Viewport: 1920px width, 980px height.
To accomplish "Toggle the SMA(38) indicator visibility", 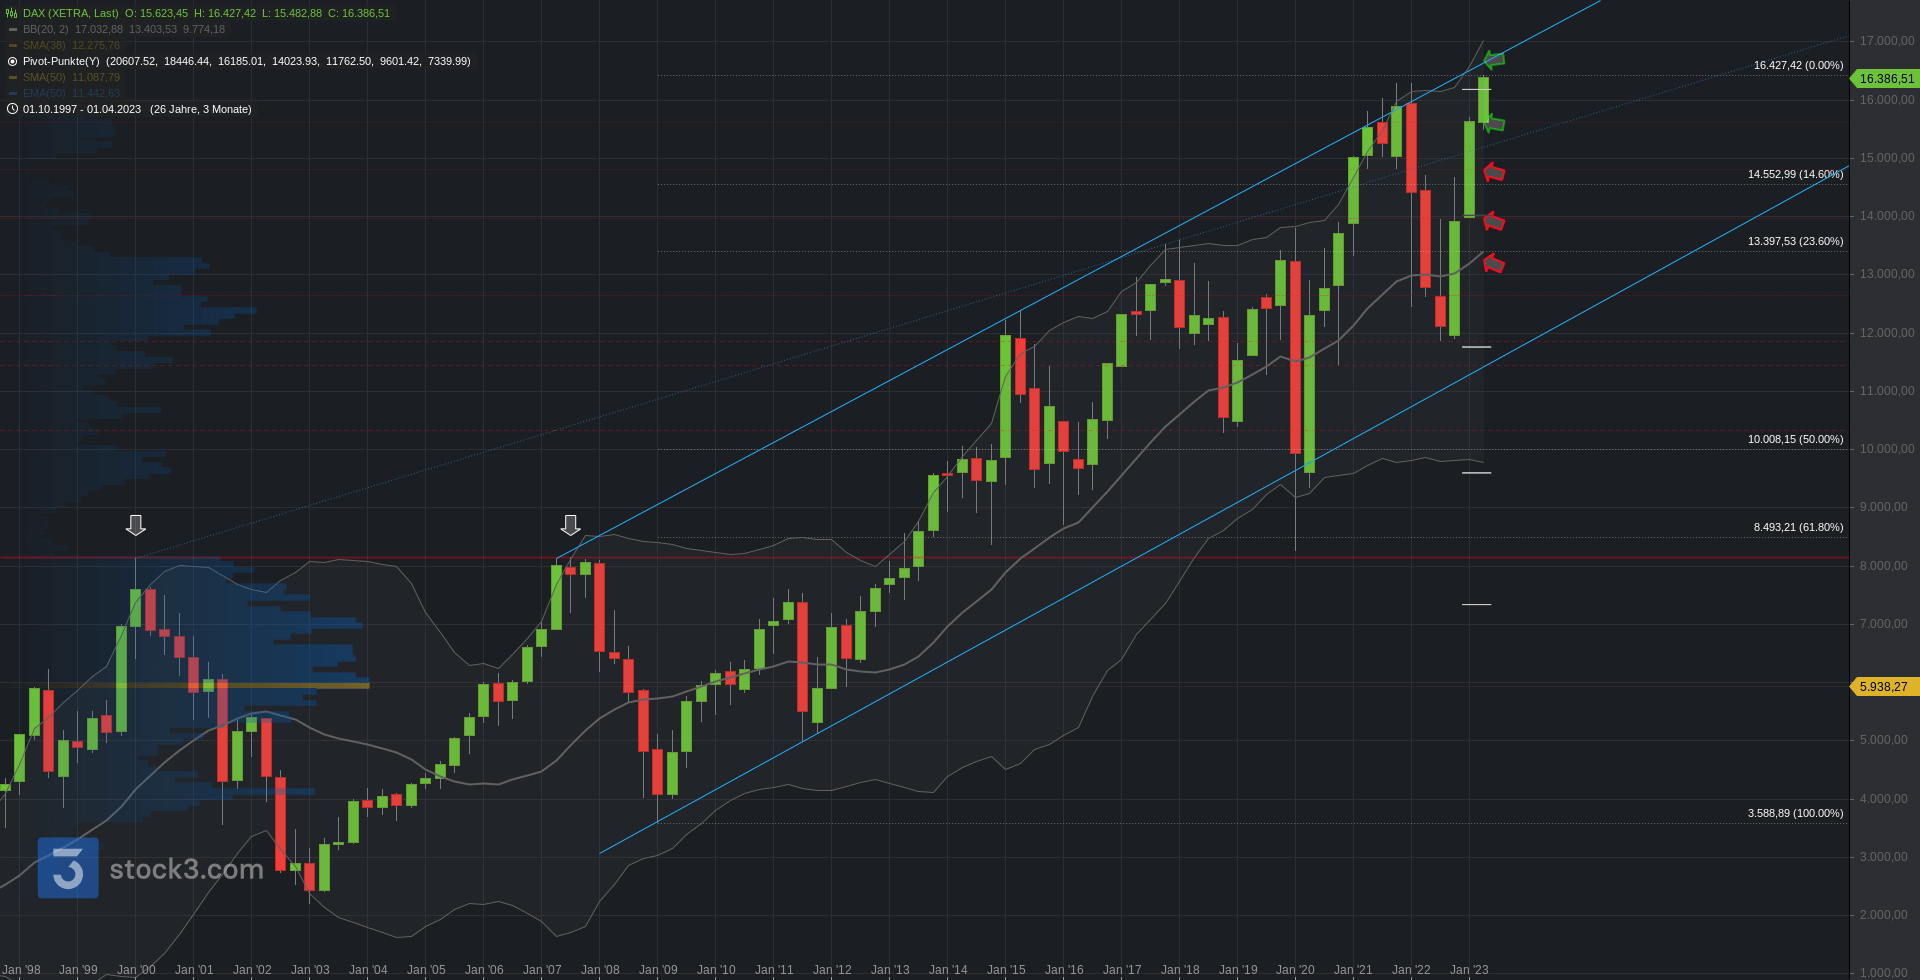I will (13, 45).
